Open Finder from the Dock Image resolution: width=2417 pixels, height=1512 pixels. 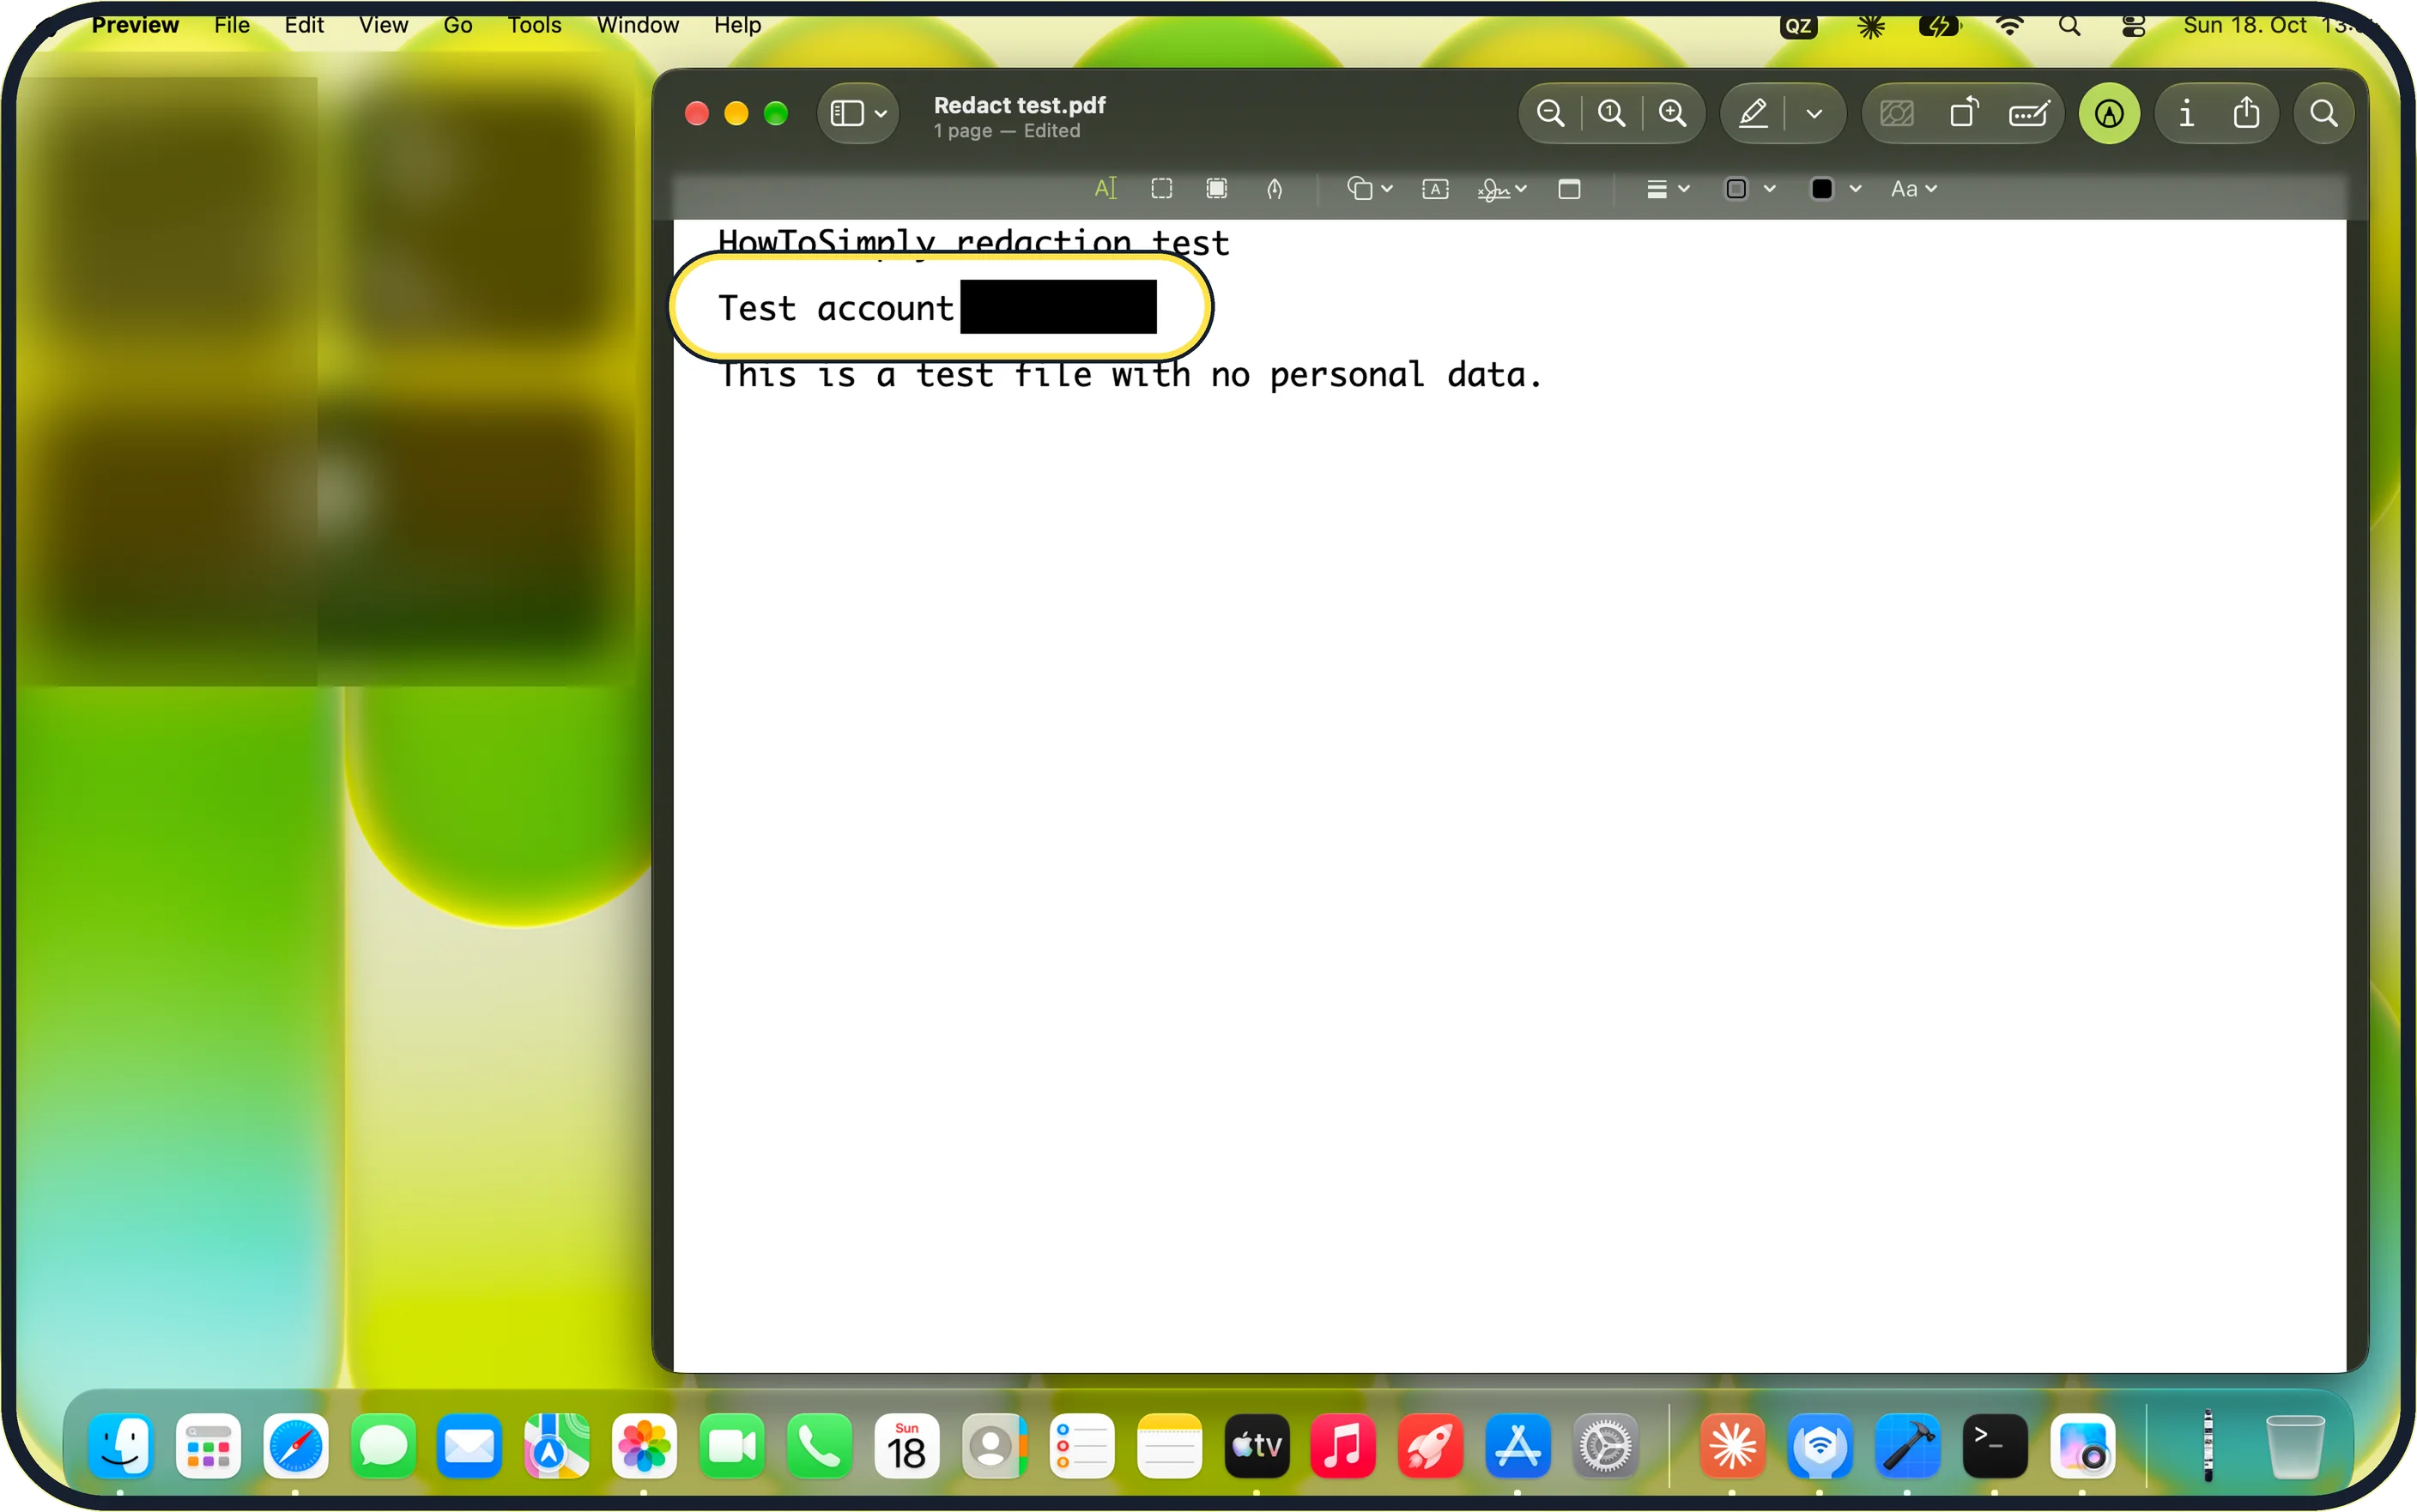(120, 1445)
